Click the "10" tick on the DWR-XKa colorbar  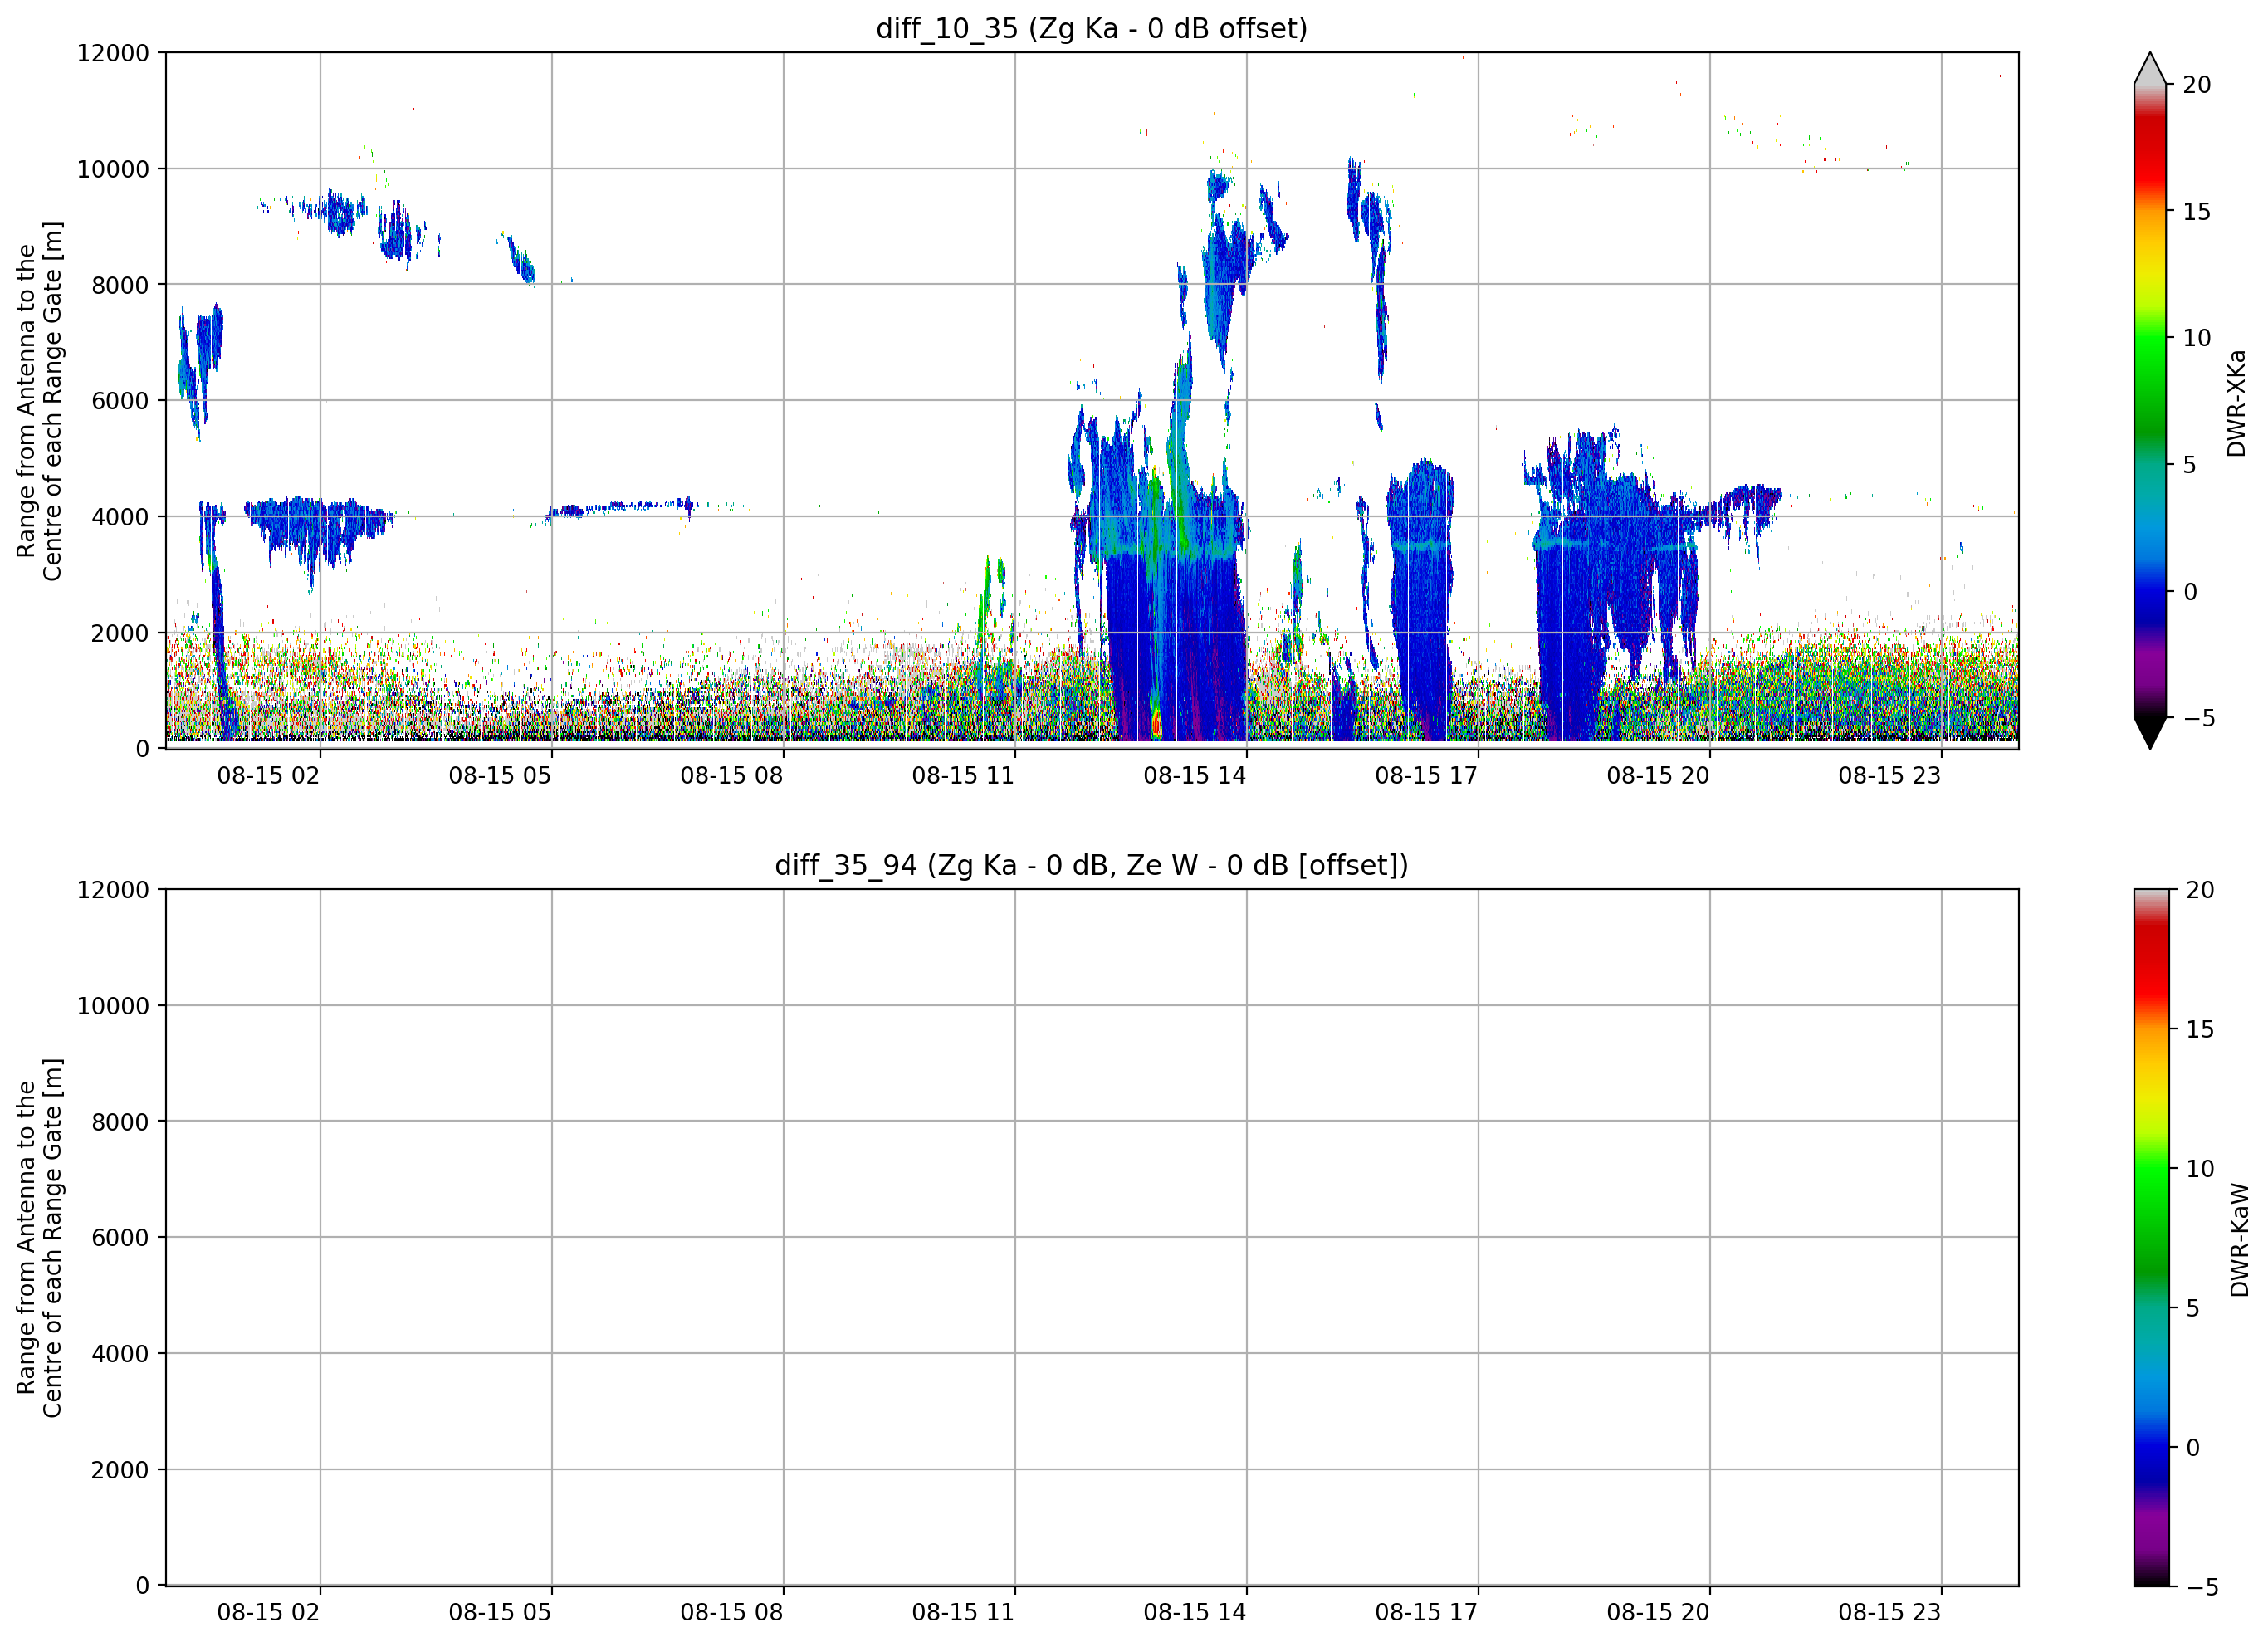2196,338
